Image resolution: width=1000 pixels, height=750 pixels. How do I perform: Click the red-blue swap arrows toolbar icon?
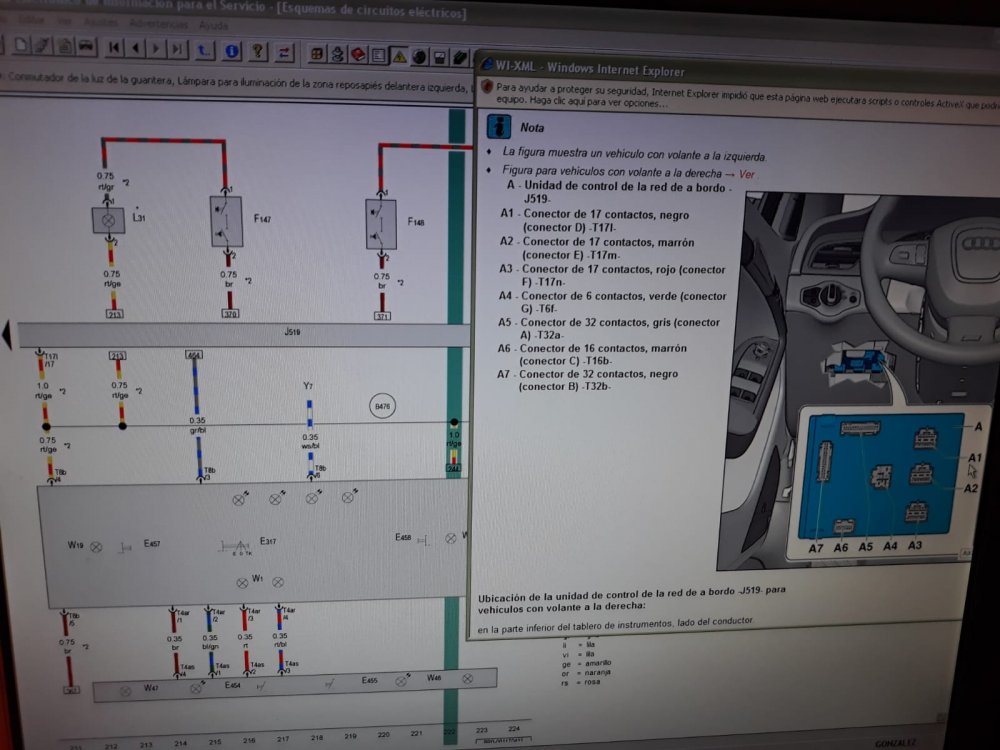[285, 51]
